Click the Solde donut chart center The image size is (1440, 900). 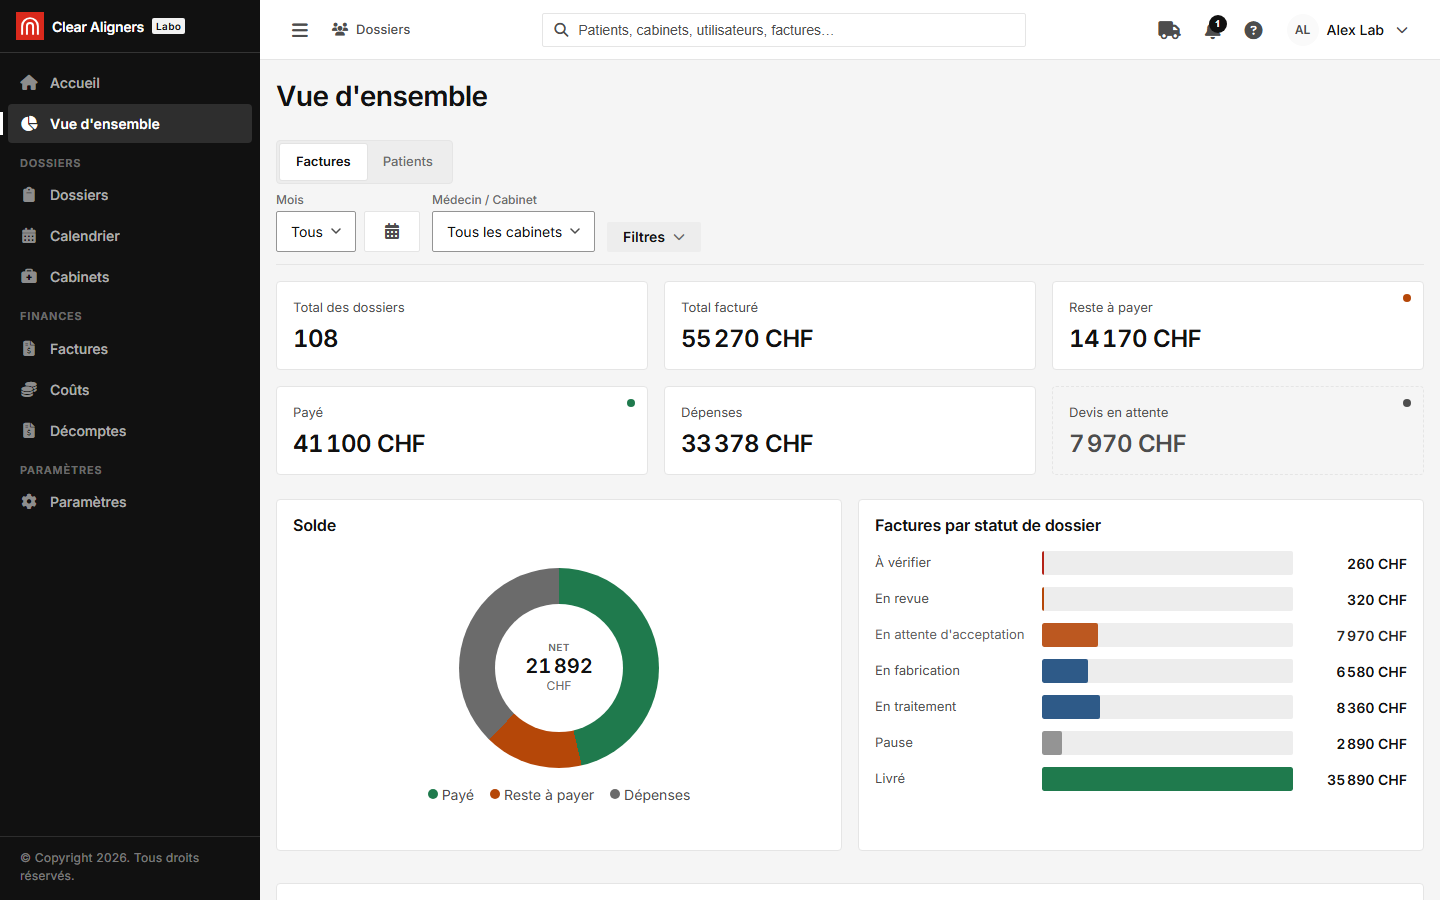coord(559,667)
